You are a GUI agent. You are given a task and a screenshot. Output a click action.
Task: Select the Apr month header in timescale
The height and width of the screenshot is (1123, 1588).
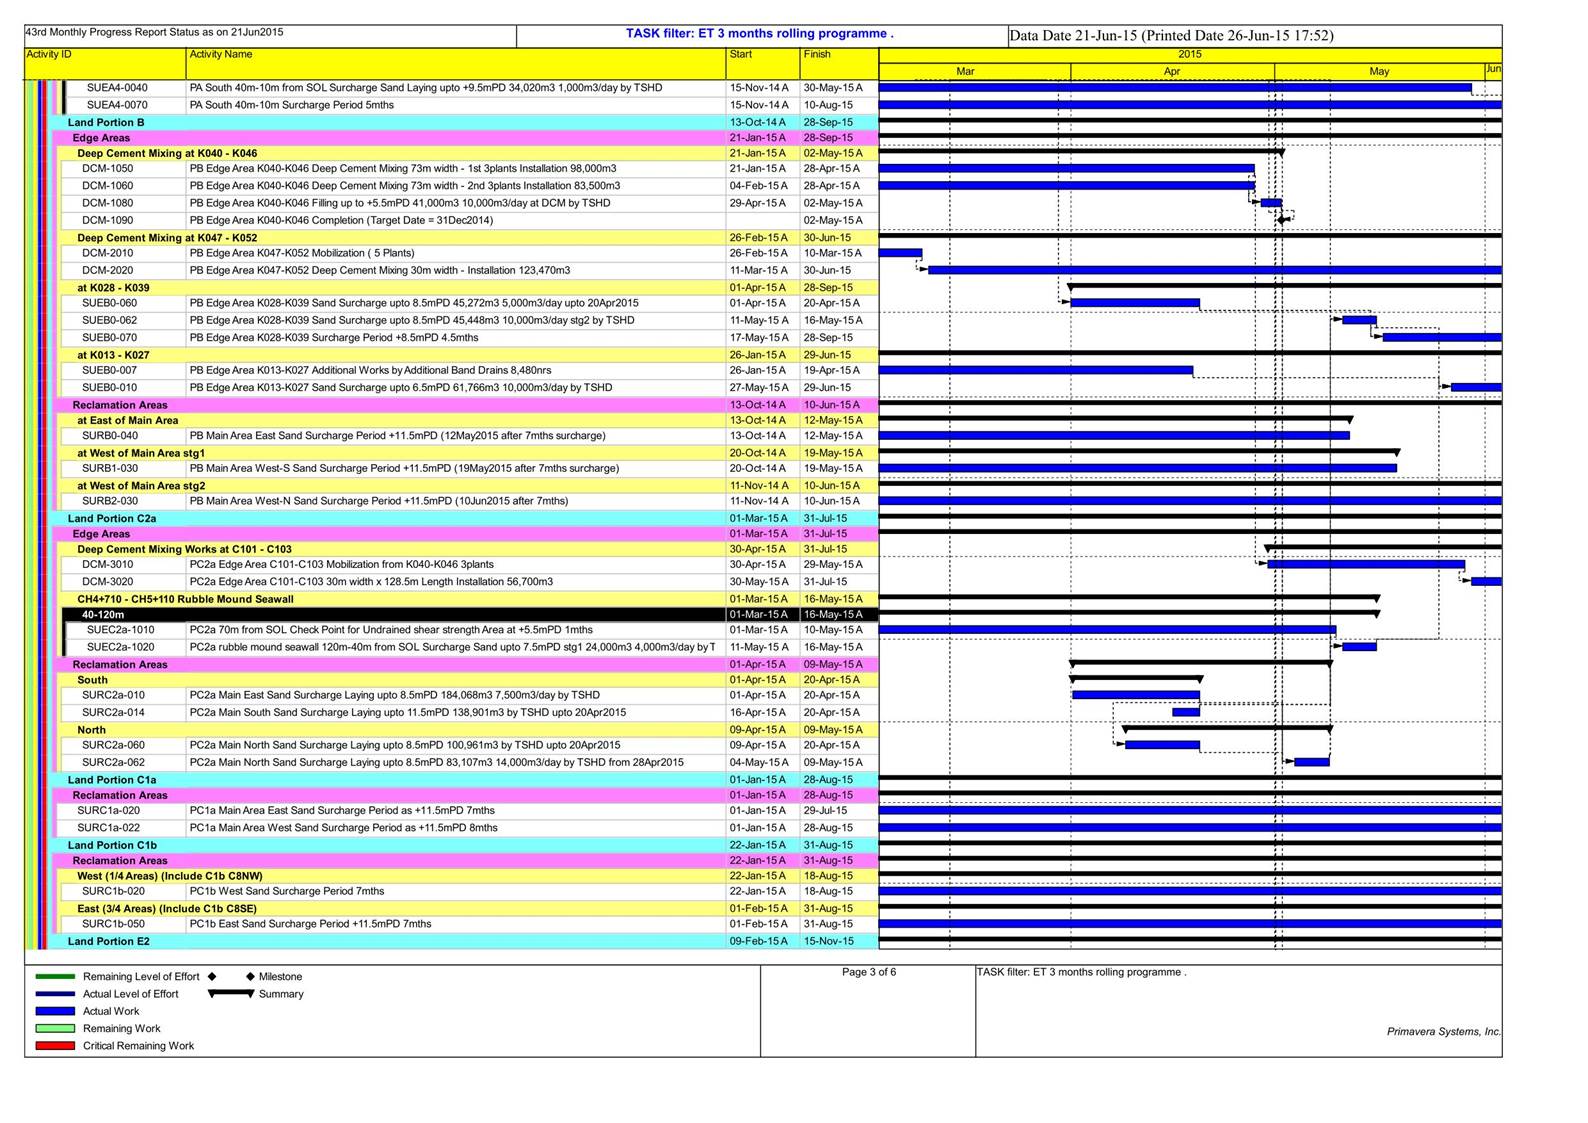click(x=1172, y=71)
